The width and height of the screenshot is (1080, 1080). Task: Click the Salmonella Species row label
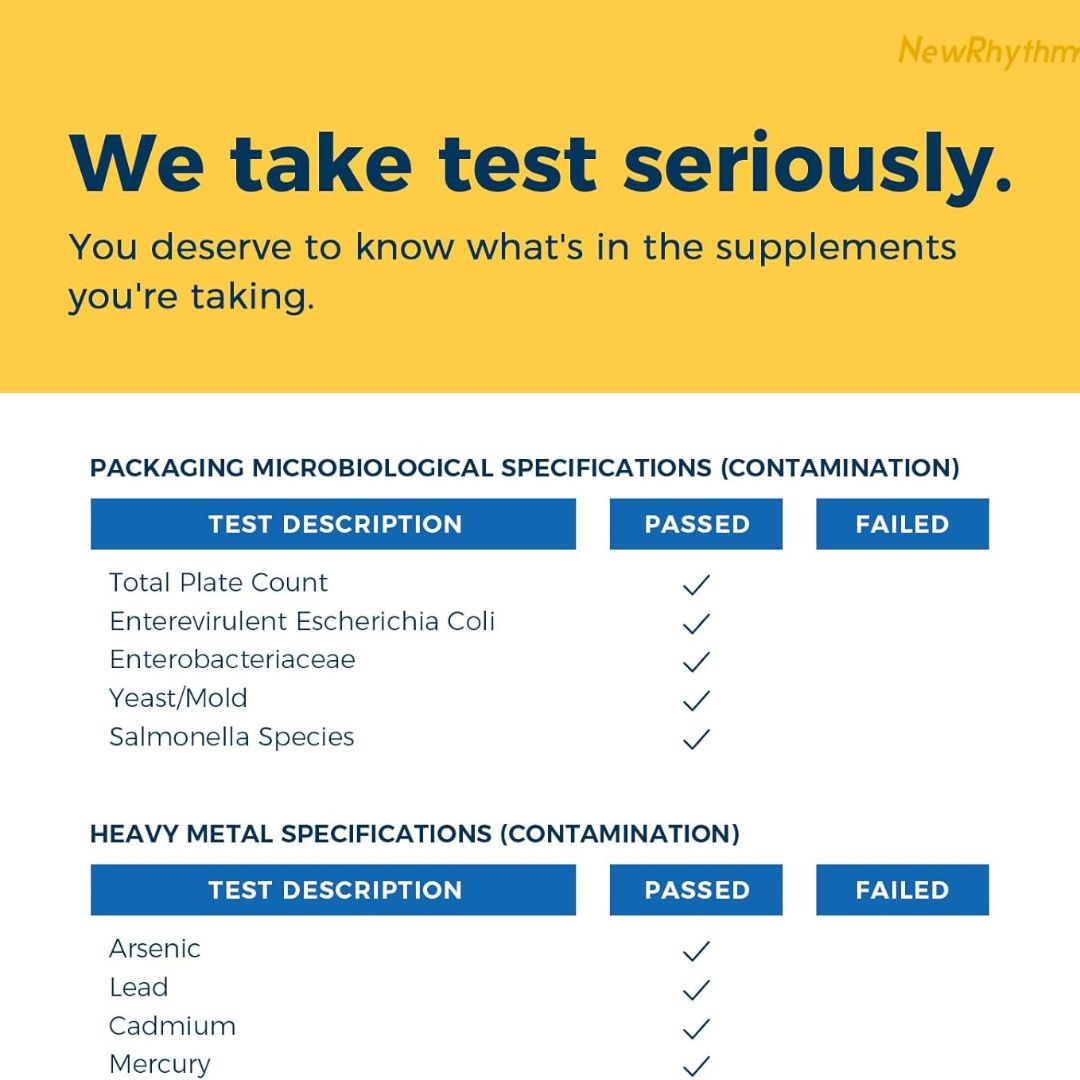[232, 737]
